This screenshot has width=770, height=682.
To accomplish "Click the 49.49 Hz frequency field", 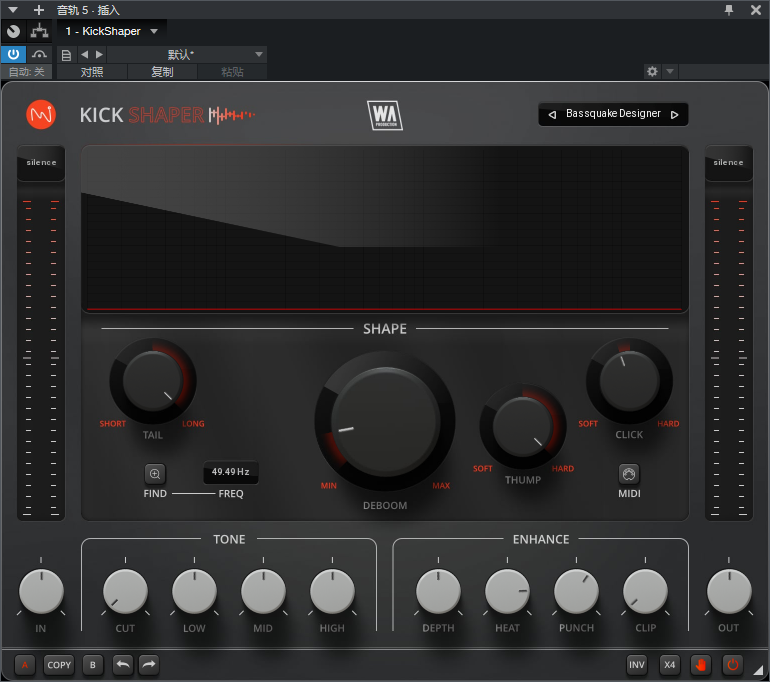I will [x=230, y=472].
